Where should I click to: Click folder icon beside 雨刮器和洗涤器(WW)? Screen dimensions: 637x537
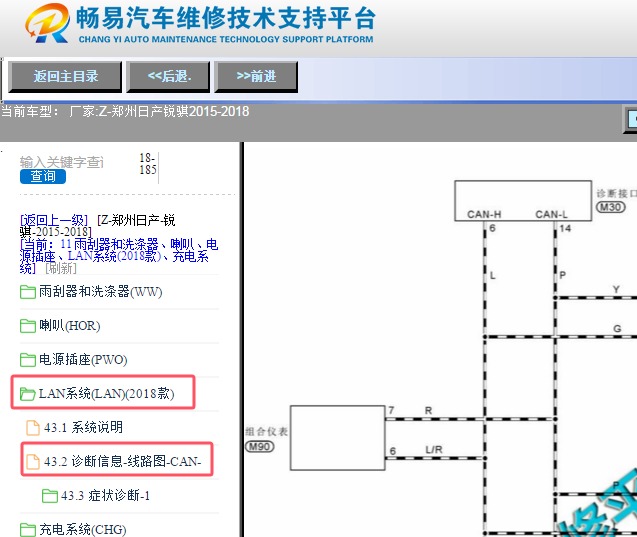[x=28, y=292]
